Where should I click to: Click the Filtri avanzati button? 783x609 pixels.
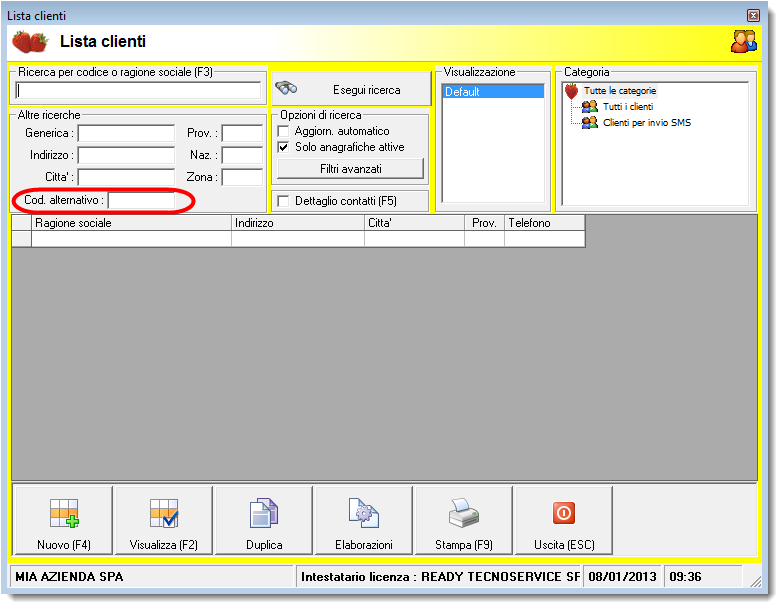351,170
